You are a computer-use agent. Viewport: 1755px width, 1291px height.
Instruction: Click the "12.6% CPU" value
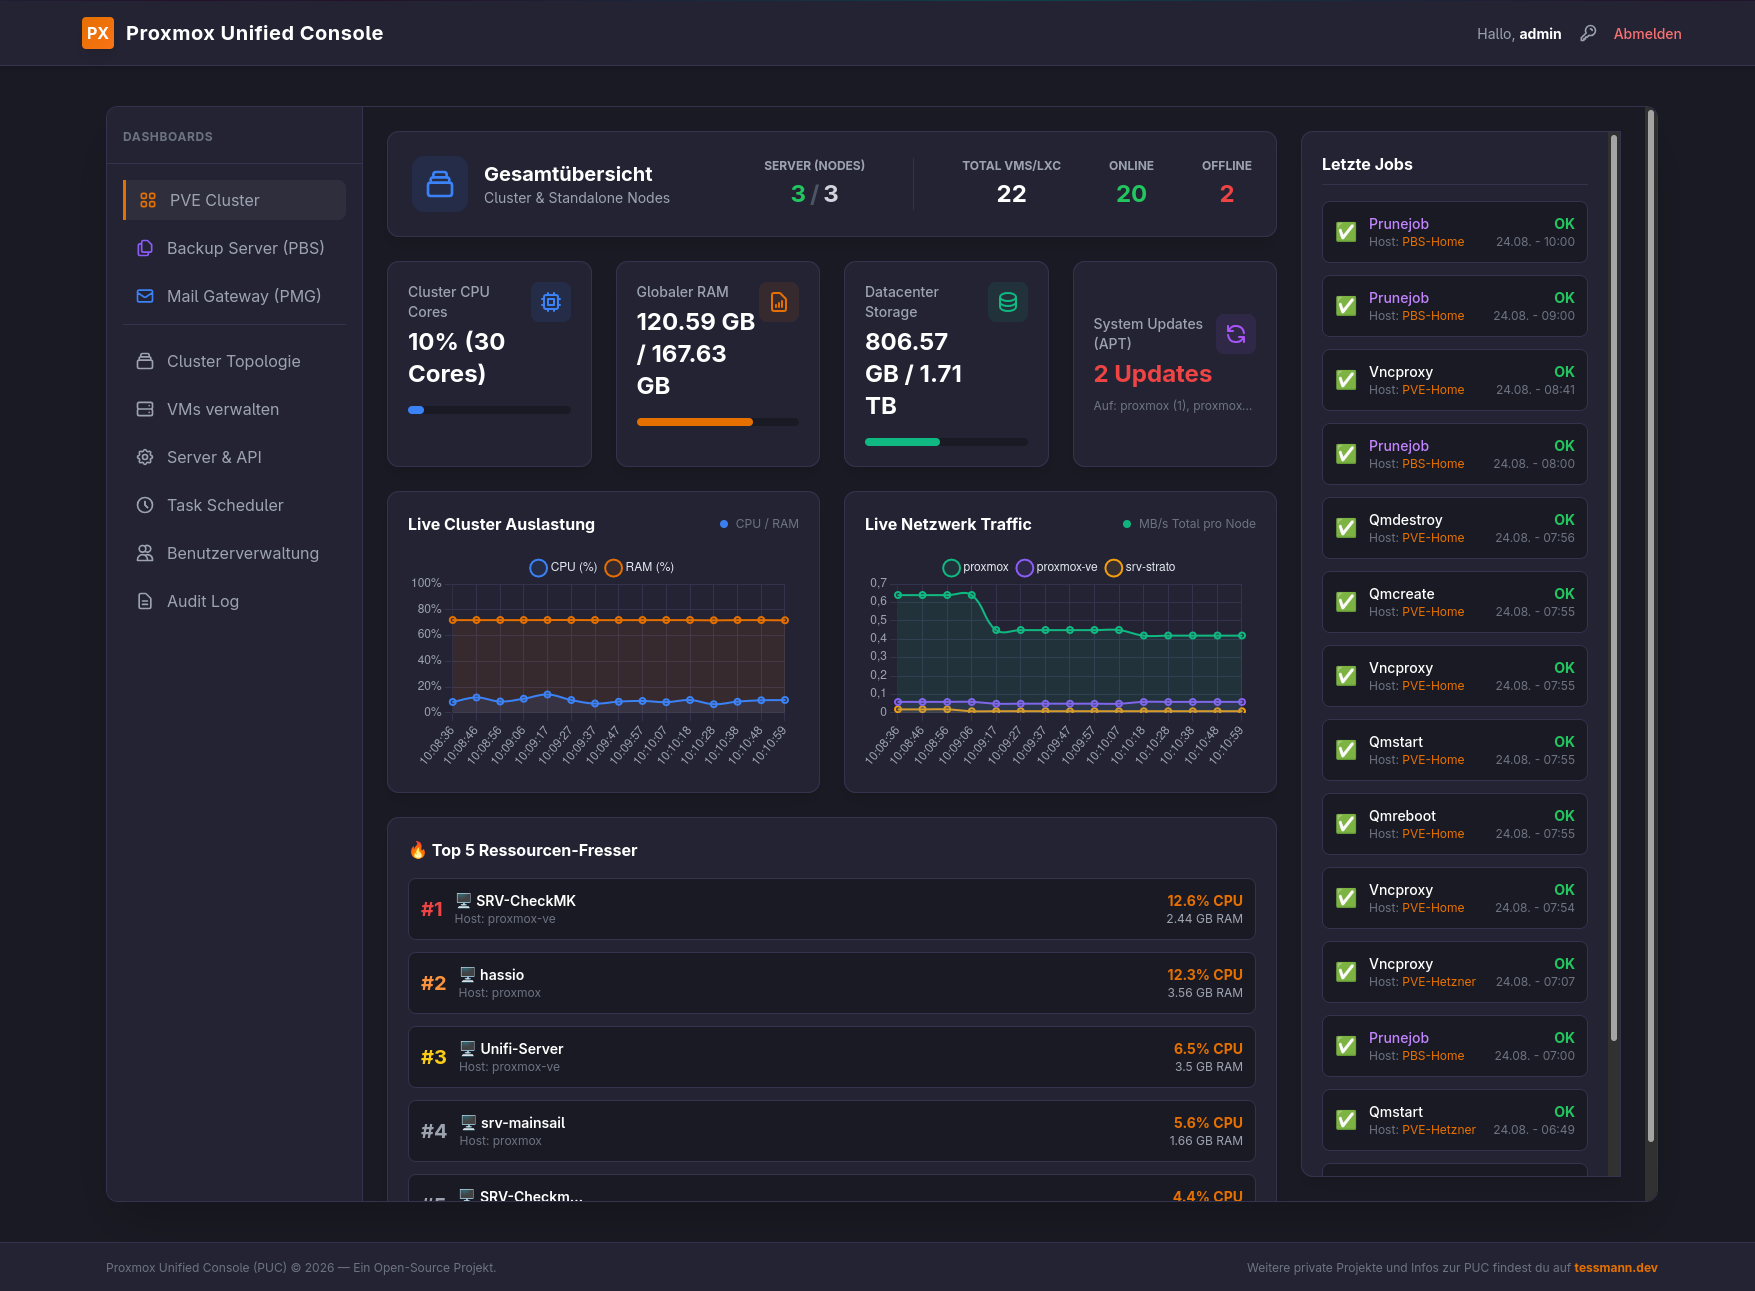click(x=1204, y=901)
